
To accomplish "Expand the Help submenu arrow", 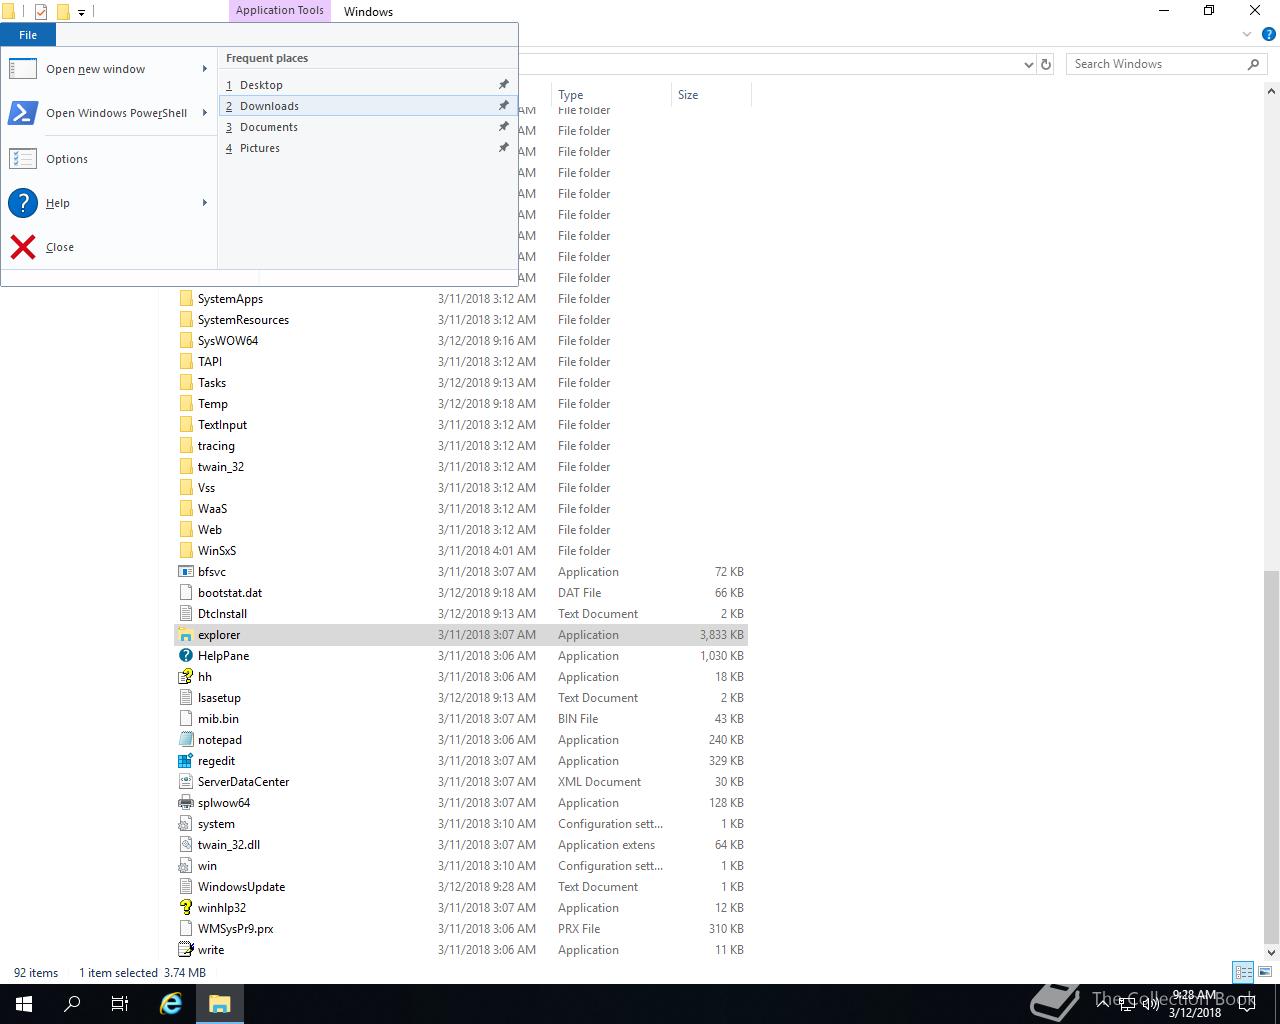I will click(205, 203).
